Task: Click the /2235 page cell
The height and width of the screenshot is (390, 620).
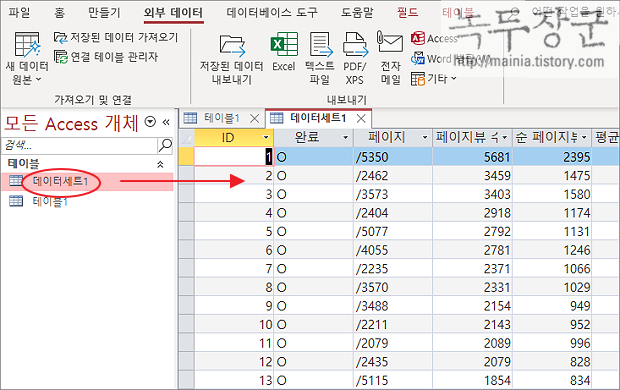Action: click(393, 269)
